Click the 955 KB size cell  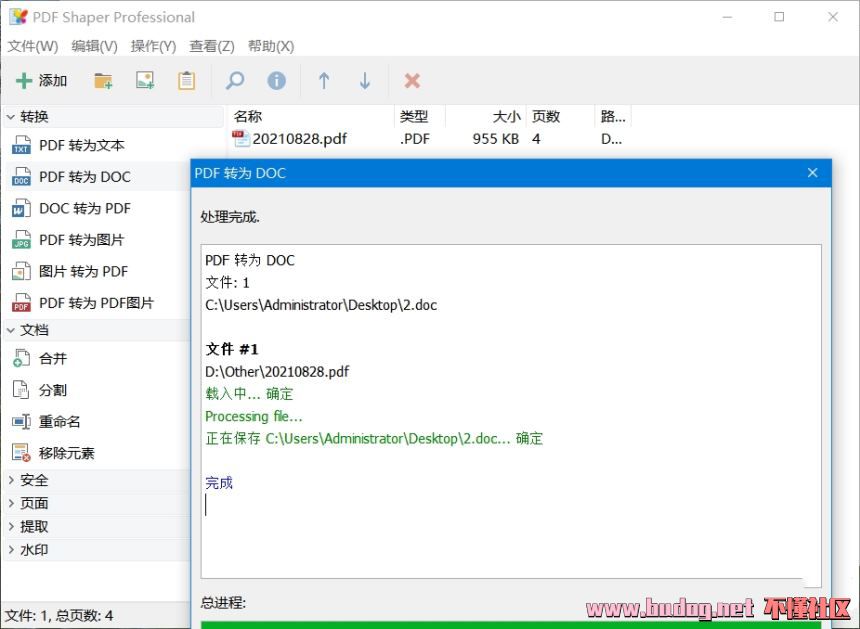tap(496, 139)
